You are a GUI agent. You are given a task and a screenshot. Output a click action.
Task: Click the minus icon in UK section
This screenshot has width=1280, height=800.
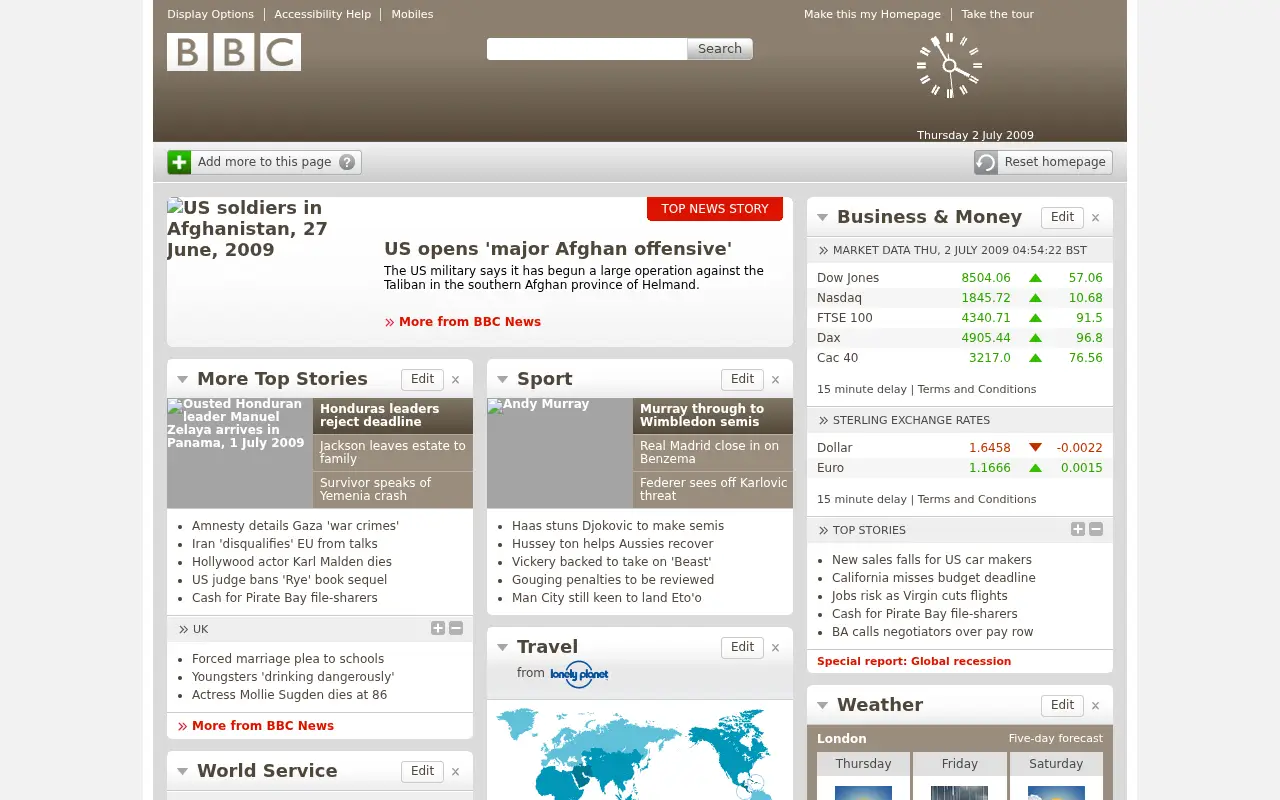(456, 628)
